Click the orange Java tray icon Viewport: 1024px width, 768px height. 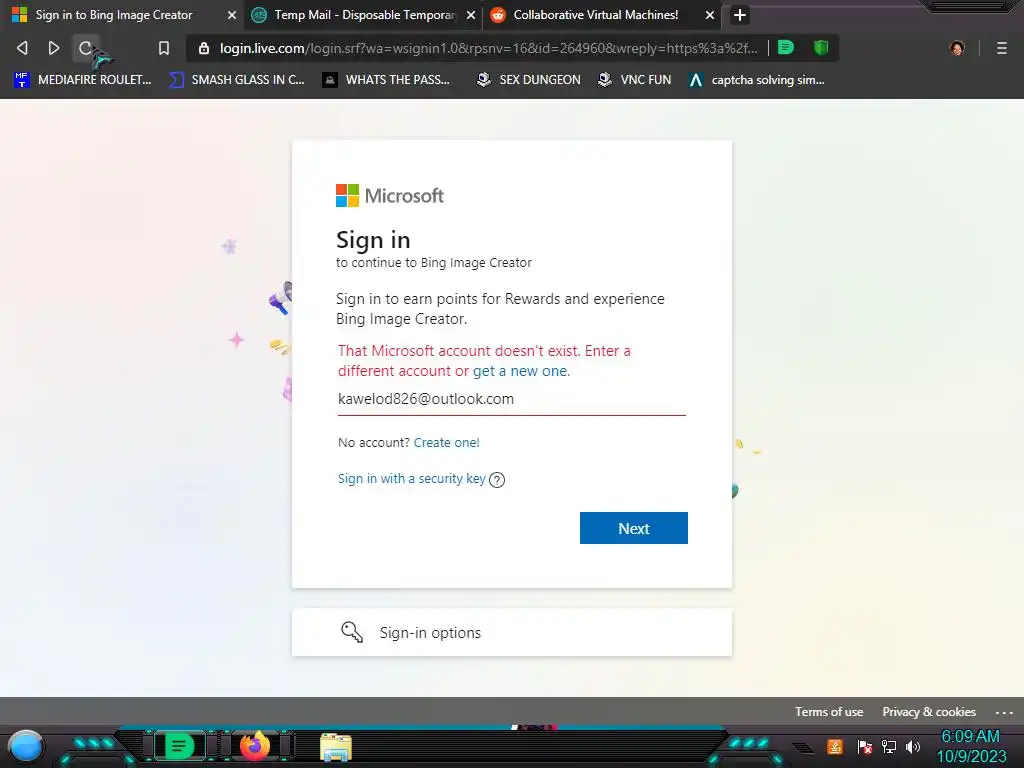point(835,746)
